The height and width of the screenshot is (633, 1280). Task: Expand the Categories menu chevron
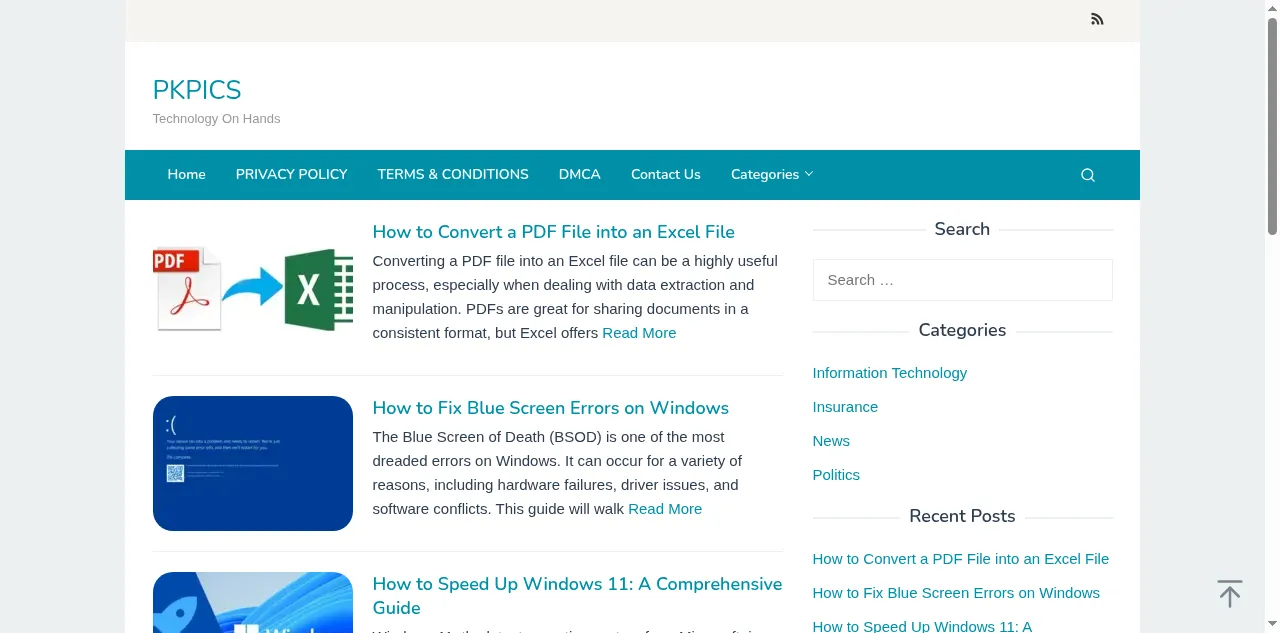(x=809, y=174)
